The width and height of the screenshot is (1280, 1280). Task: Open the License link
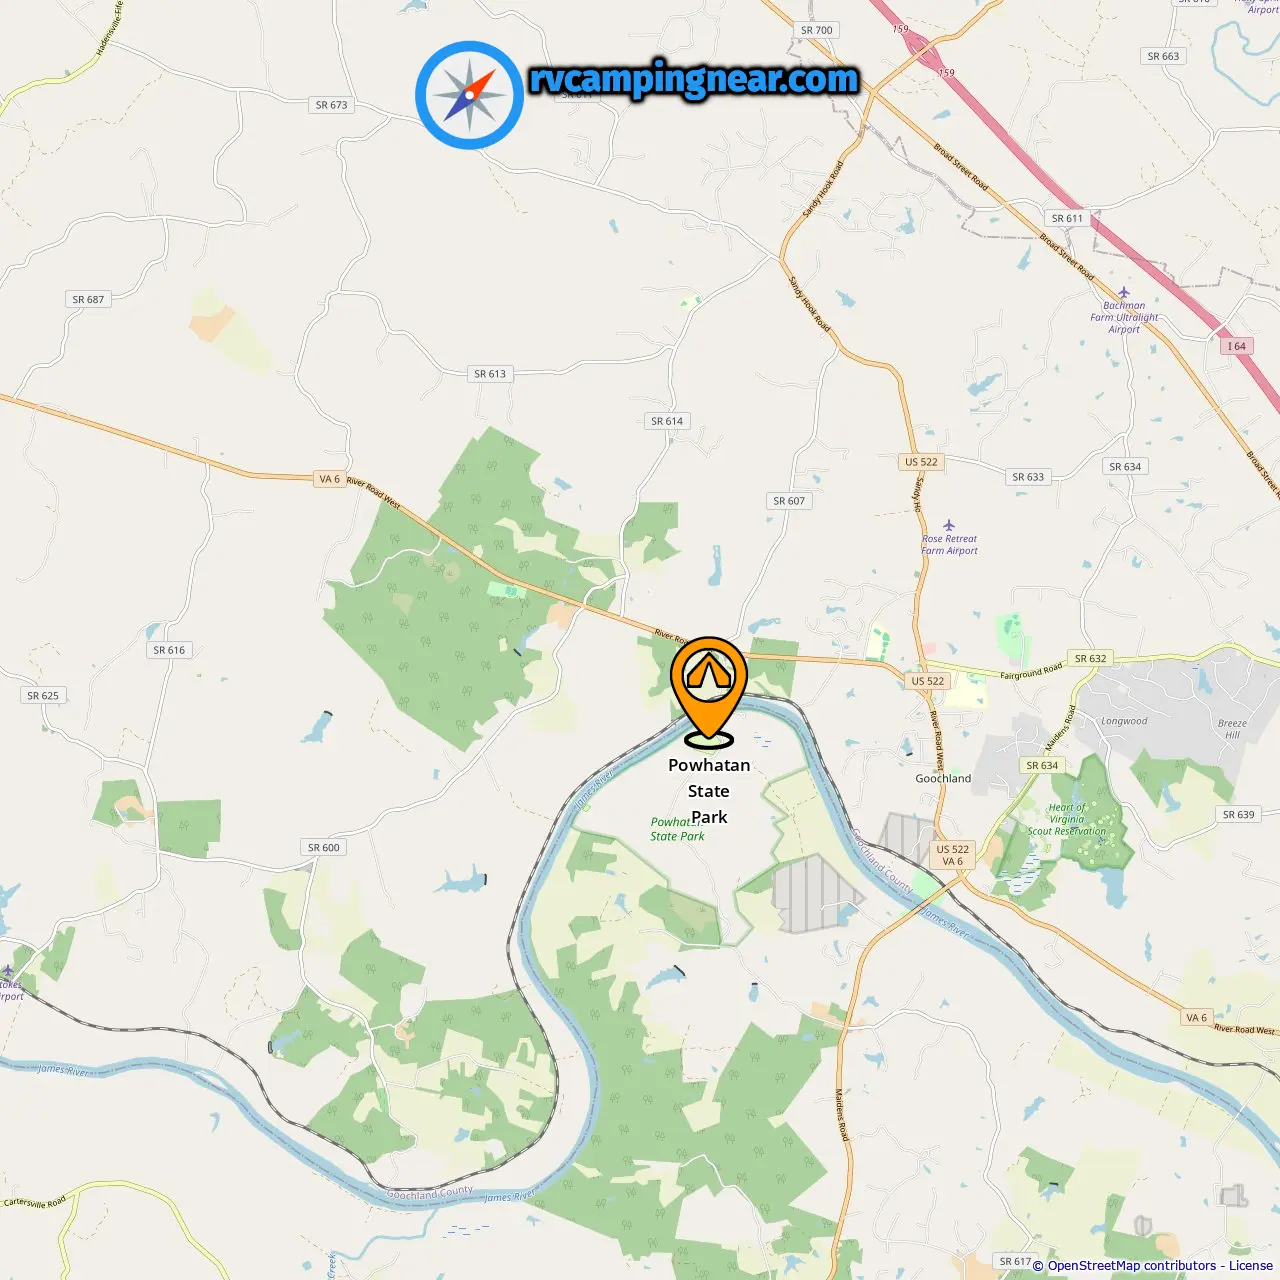(x=1251, y=1266)
